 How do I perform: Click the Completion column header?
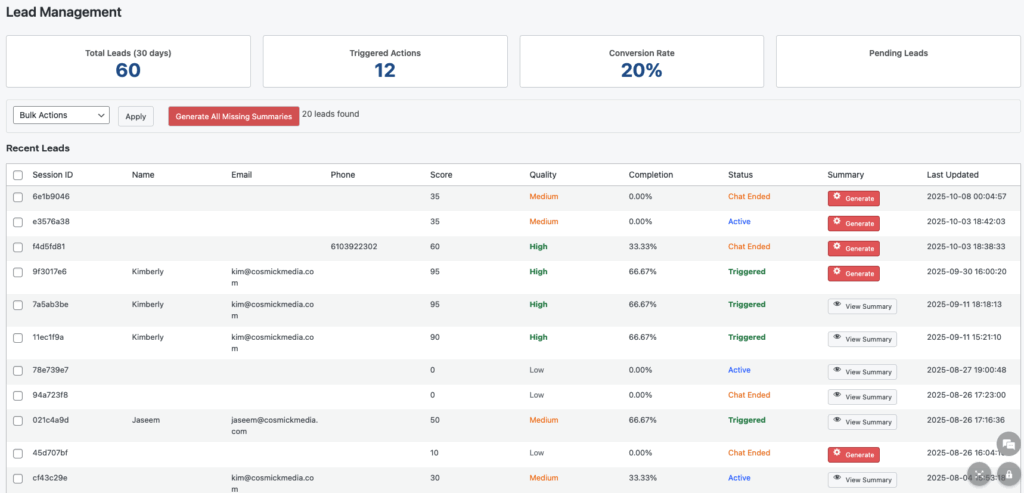tap(650, 175)
